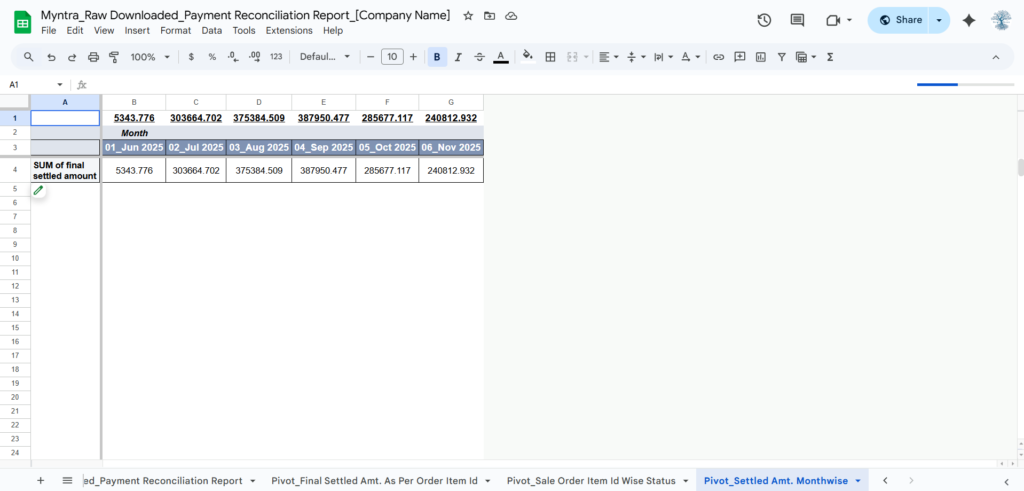Screen dimensions: 1024x491
Task: Open the font Default dropdown
Action: pos(325,57)
